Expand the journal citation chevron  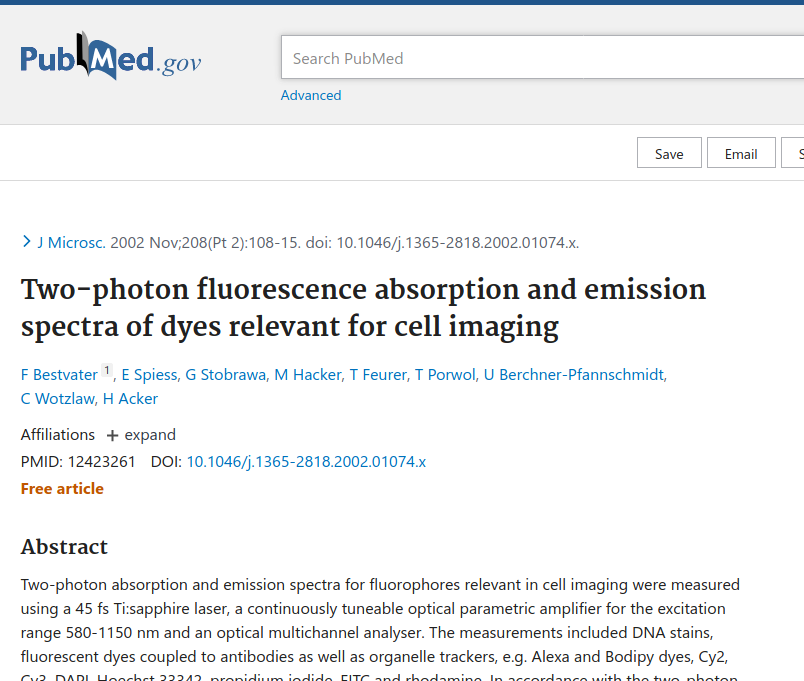[x=27, y=242]
